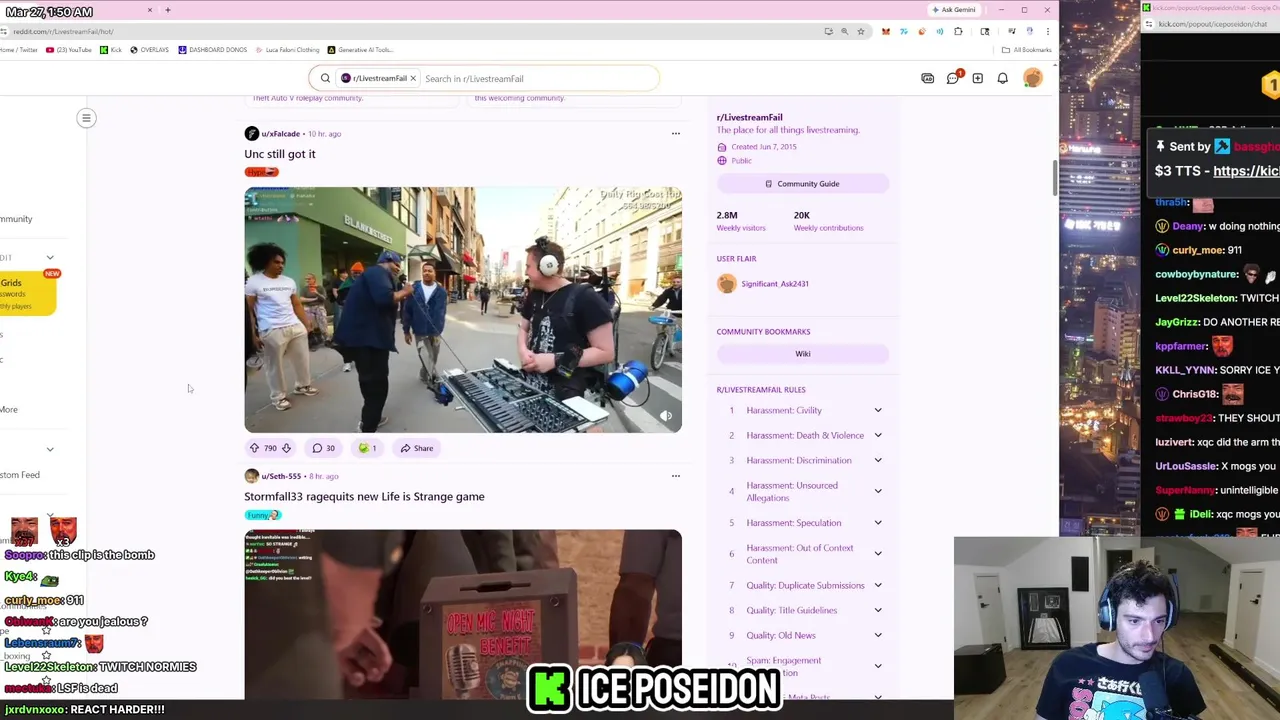This screenshot has height=720, width=1280.
Task: Open the overflow menu for u/Seth-555 post
Action: point(675,476)
